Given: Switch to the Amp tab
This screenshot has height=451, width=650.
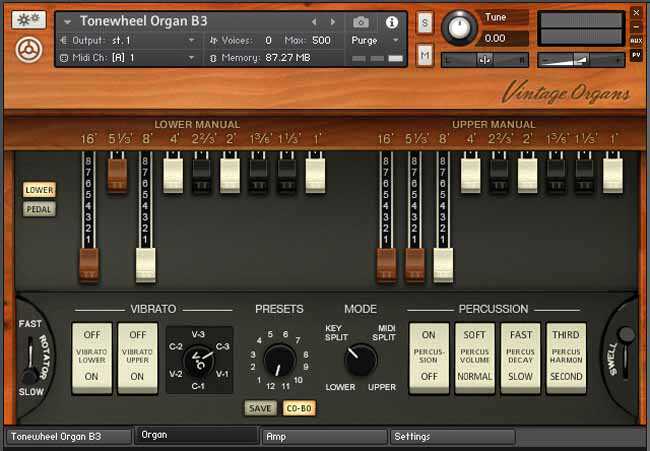Looking at the screenshot, I should pos(325,436).
